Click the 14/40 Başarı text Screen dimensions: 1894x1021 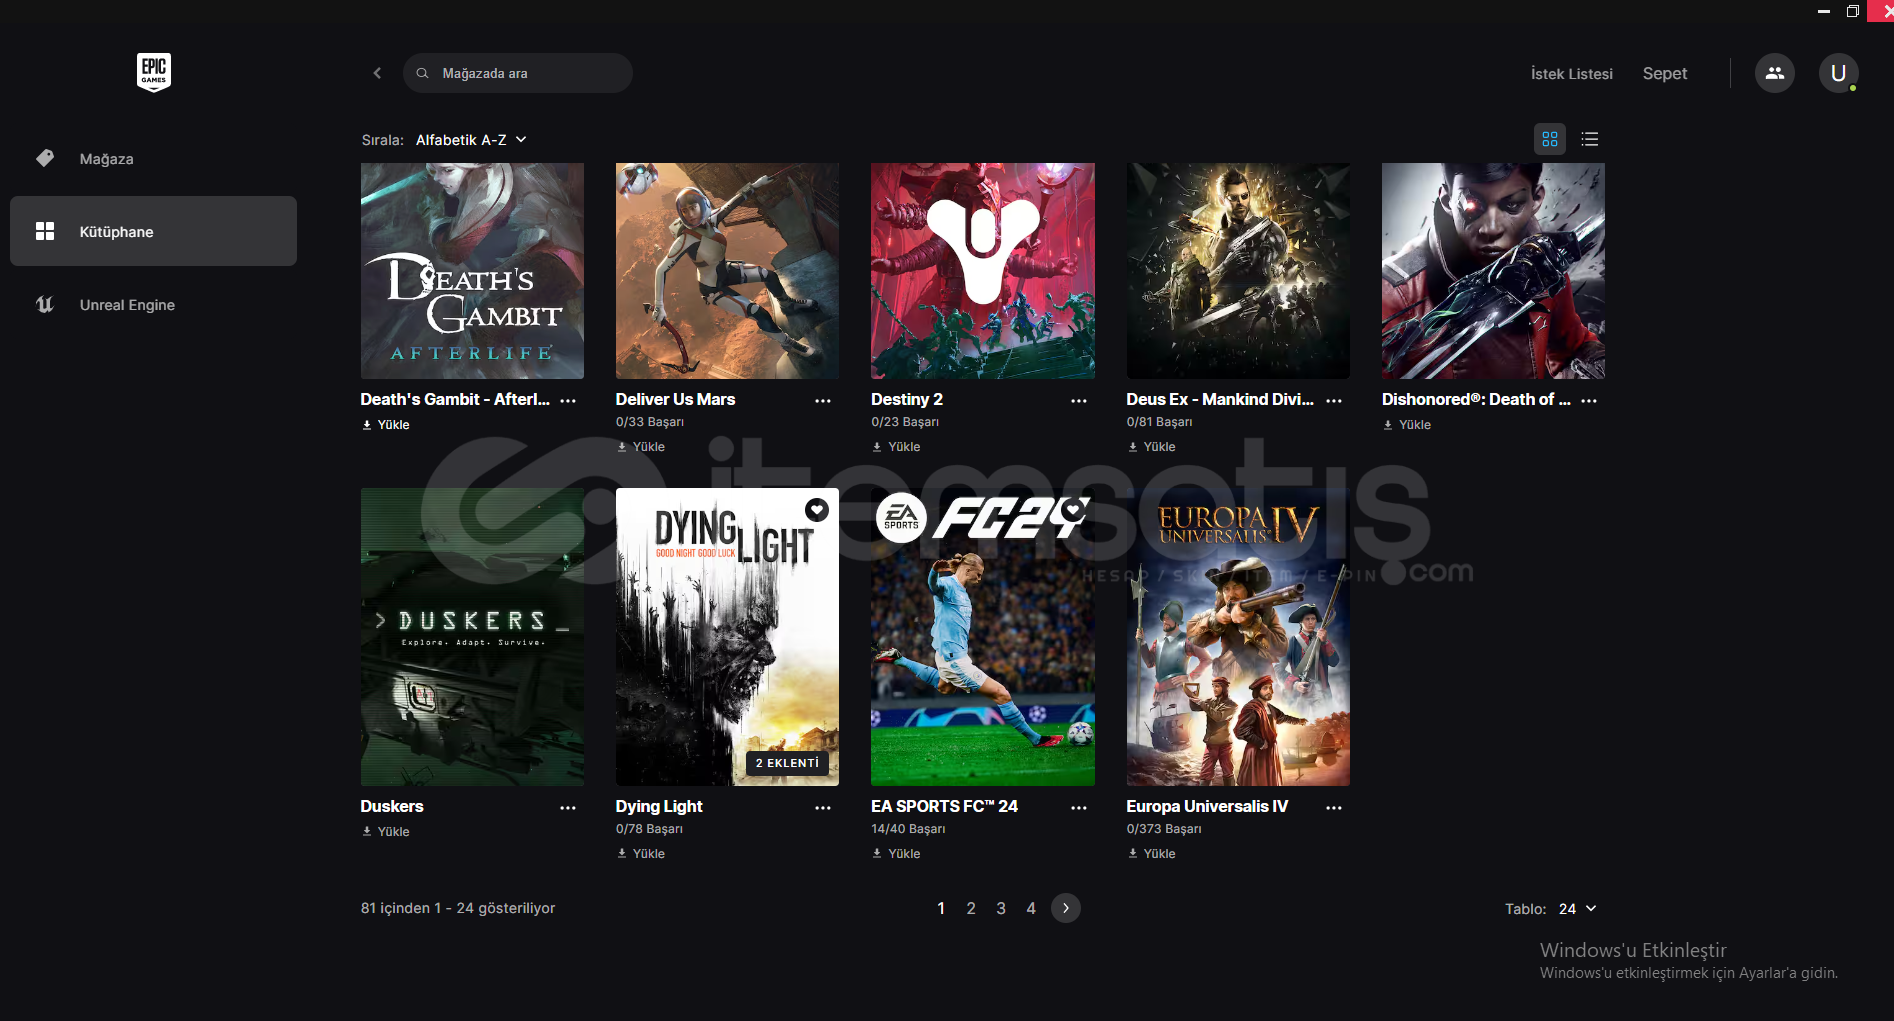pyautogui.click(x=908, y=829)
